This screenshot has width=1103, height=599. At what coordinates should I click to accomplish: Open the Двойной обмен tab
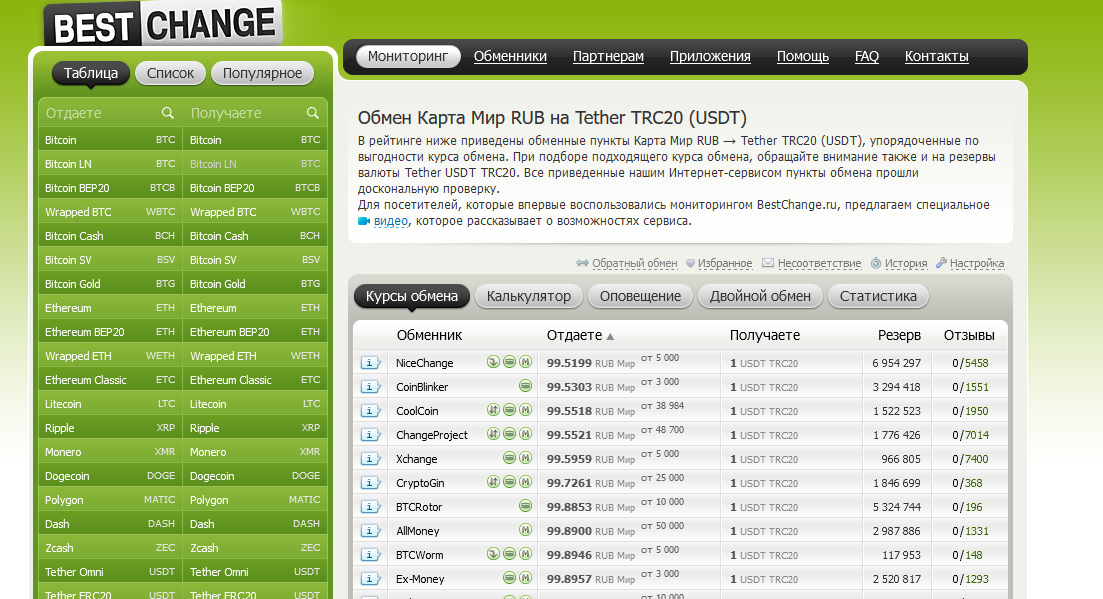760,296
